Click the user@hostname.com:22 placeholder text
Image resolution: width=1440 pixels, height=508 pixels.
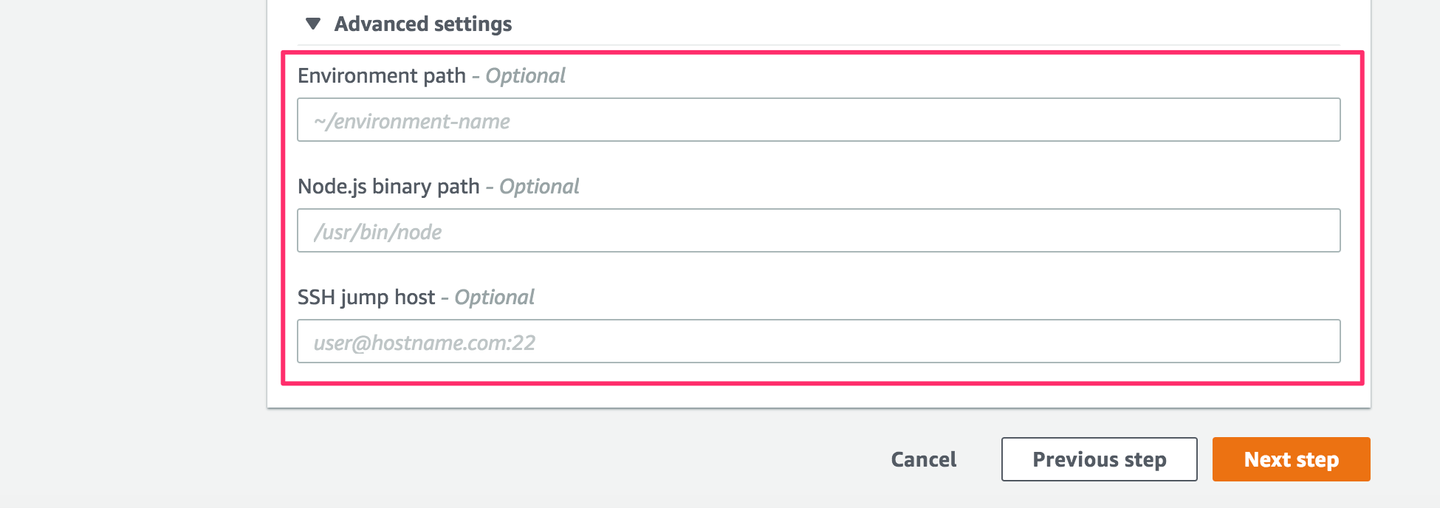tap(425, 343)
